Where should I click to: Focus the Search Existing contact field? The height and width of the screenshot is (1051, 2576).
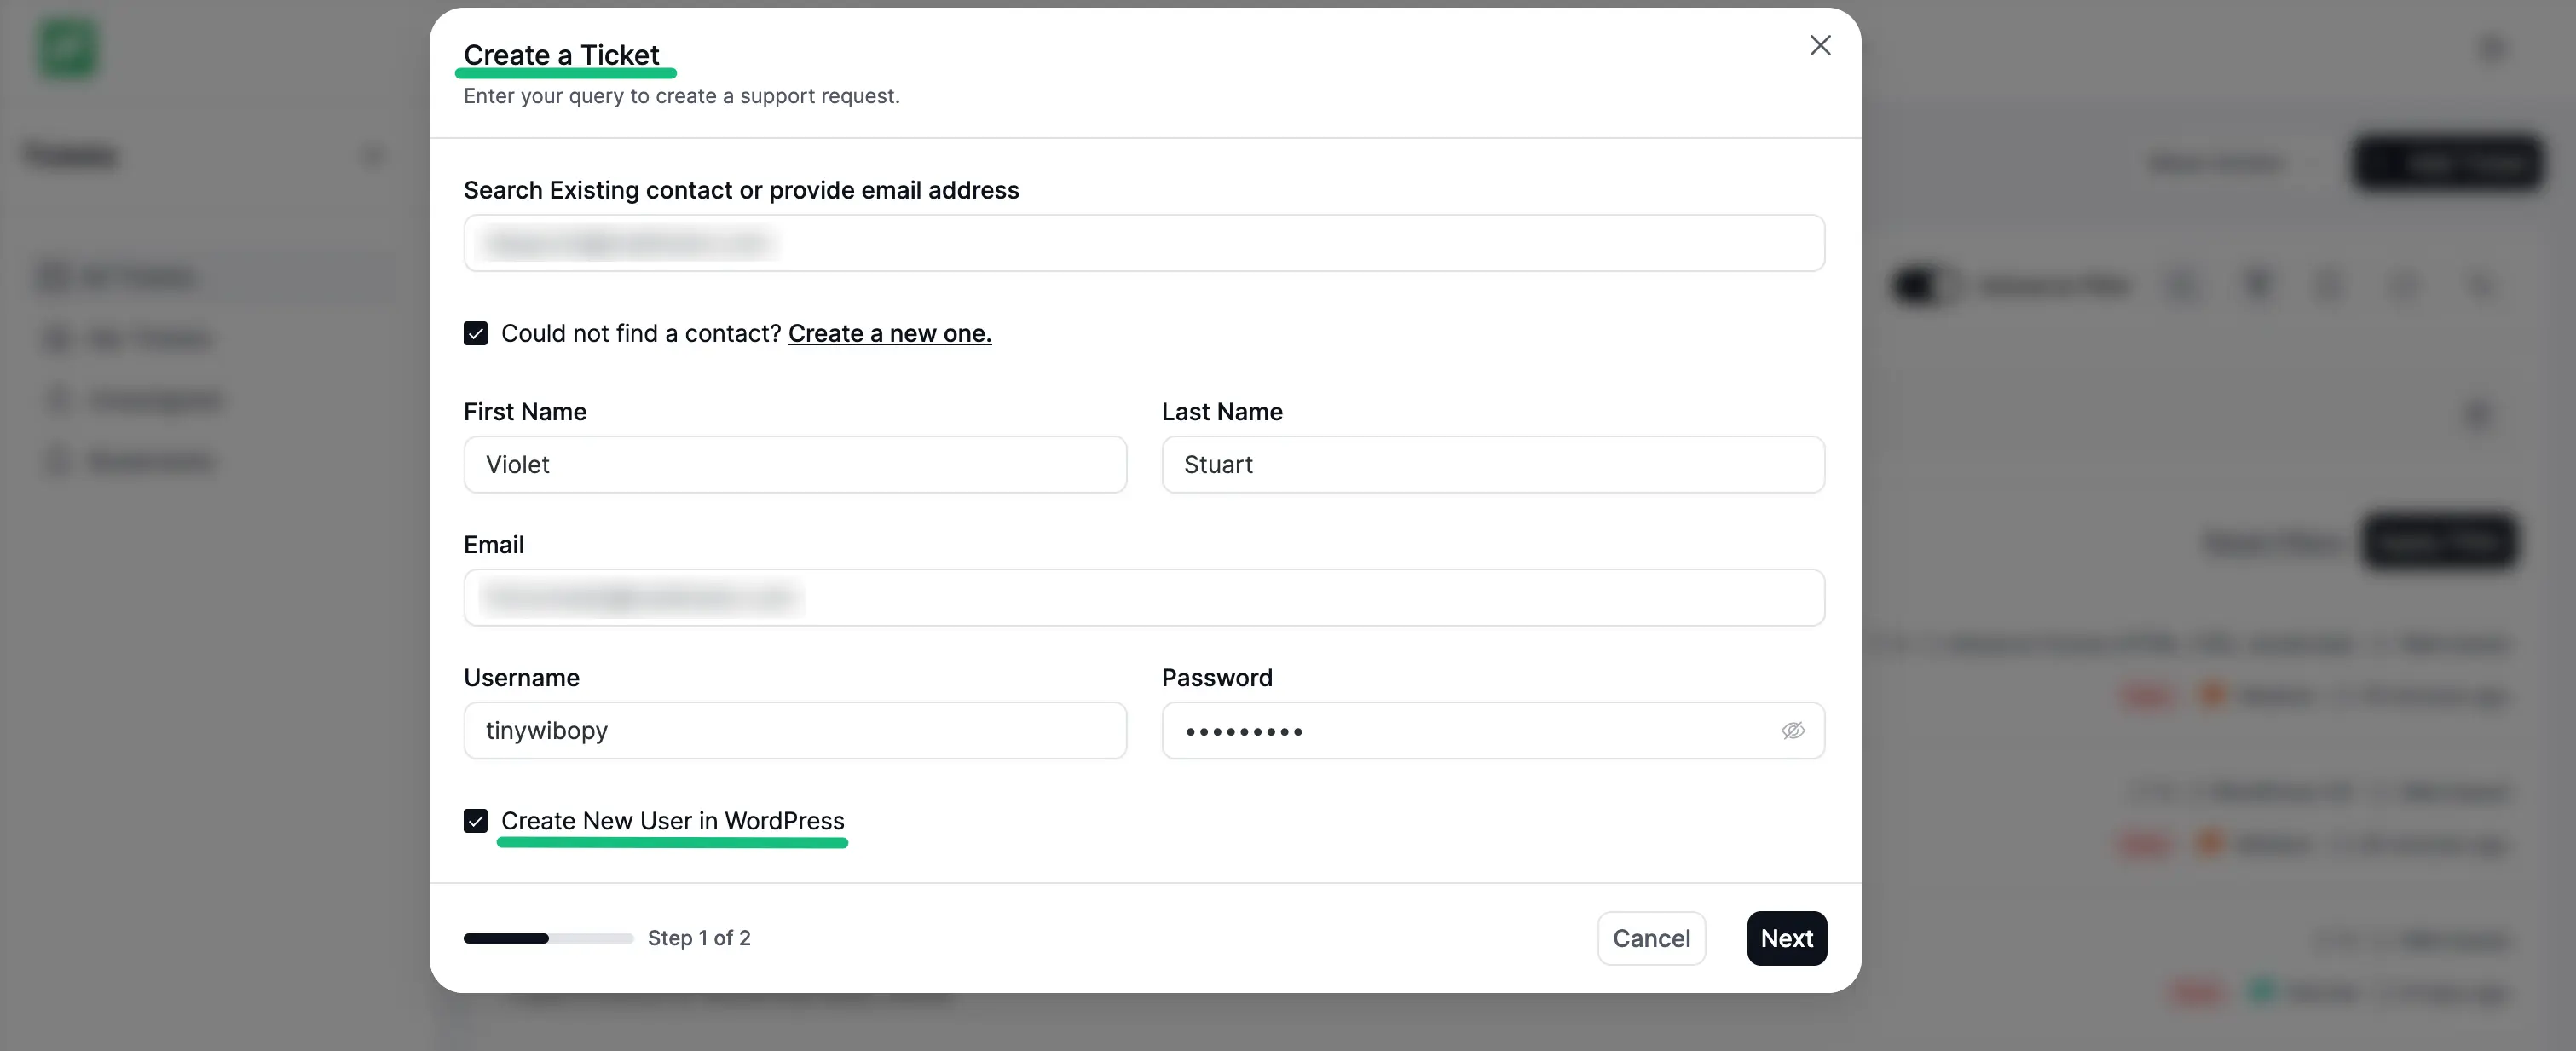pyautogui.click(x=1144, y=243)
